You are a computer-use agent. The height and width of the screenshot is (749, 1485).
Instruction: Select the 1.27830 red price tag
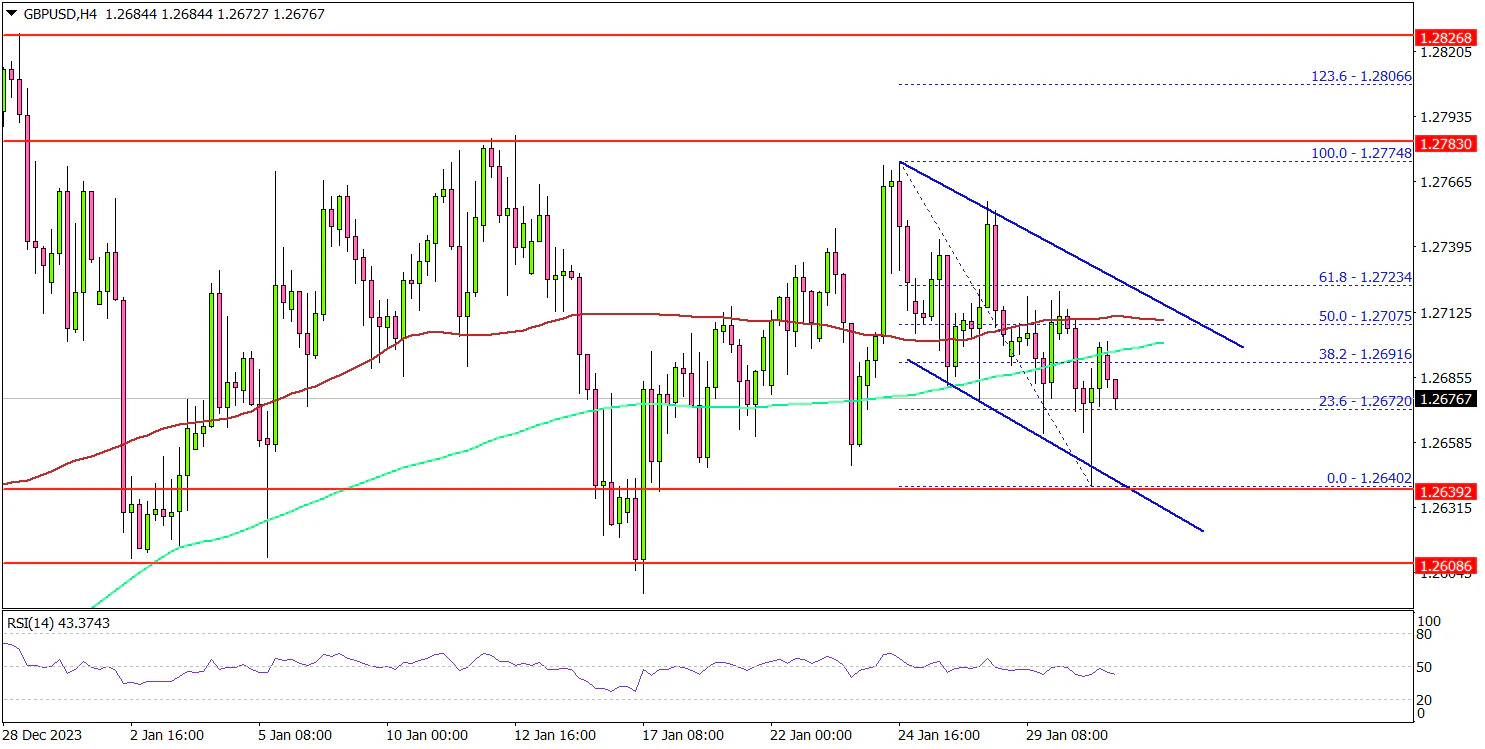pos(1445,144)
